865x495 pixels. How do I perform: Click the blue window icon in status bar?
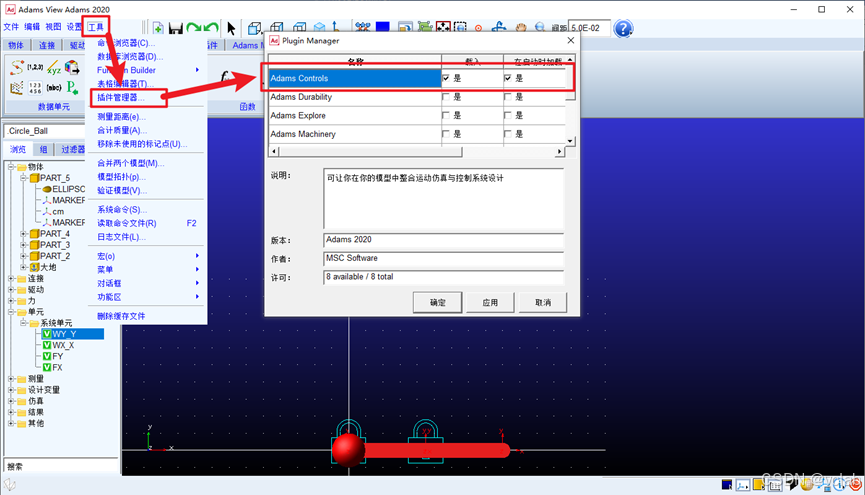pos(727,485)
